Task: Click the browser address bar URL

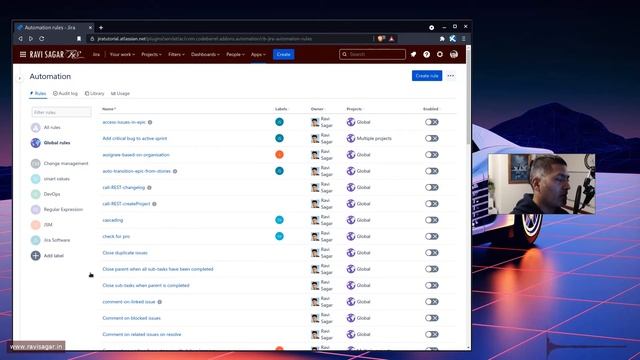Action: coord(205,39)
